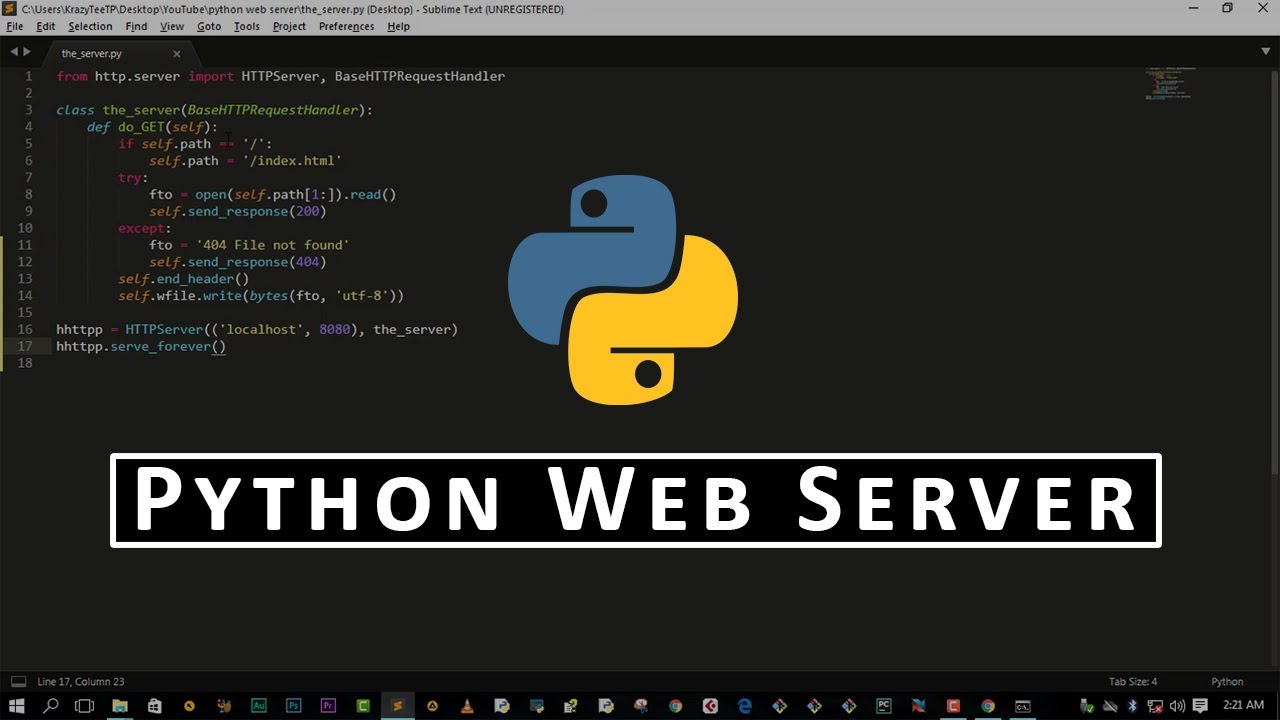Click 'do_GET' in the method definition

coord(141,127)
